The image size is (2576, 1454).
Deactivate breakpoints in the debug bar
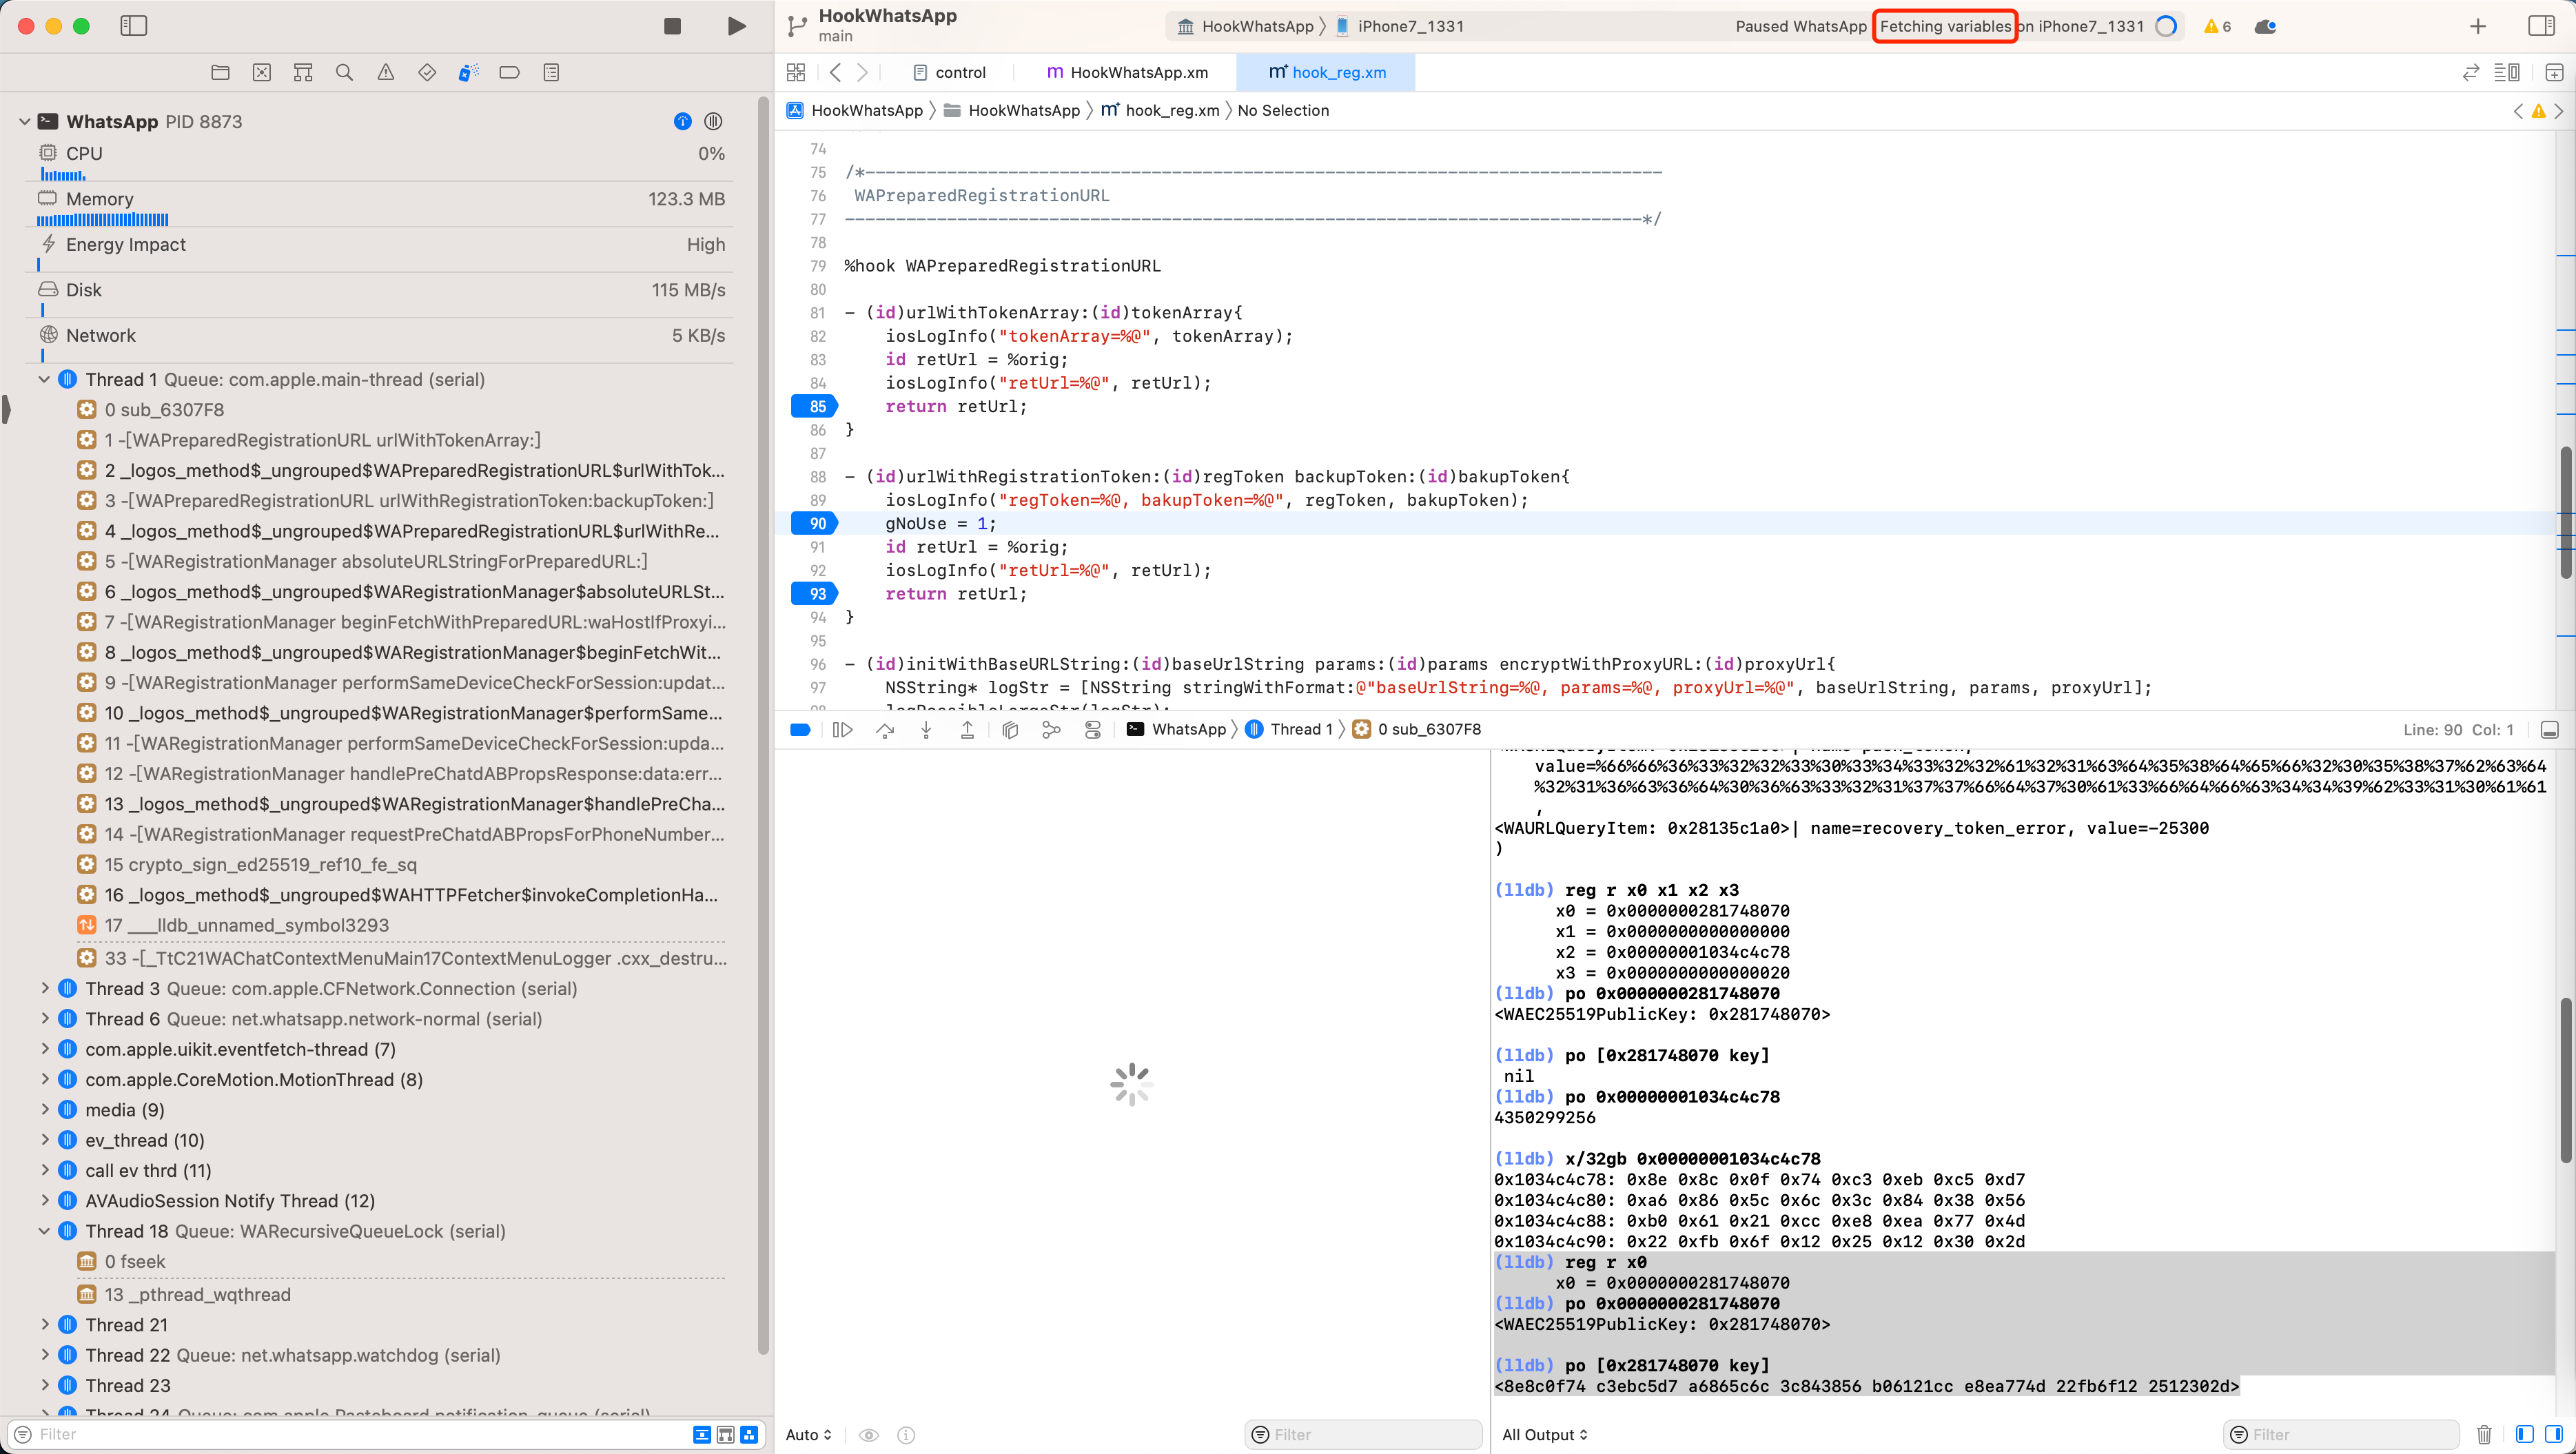[800, 730]
